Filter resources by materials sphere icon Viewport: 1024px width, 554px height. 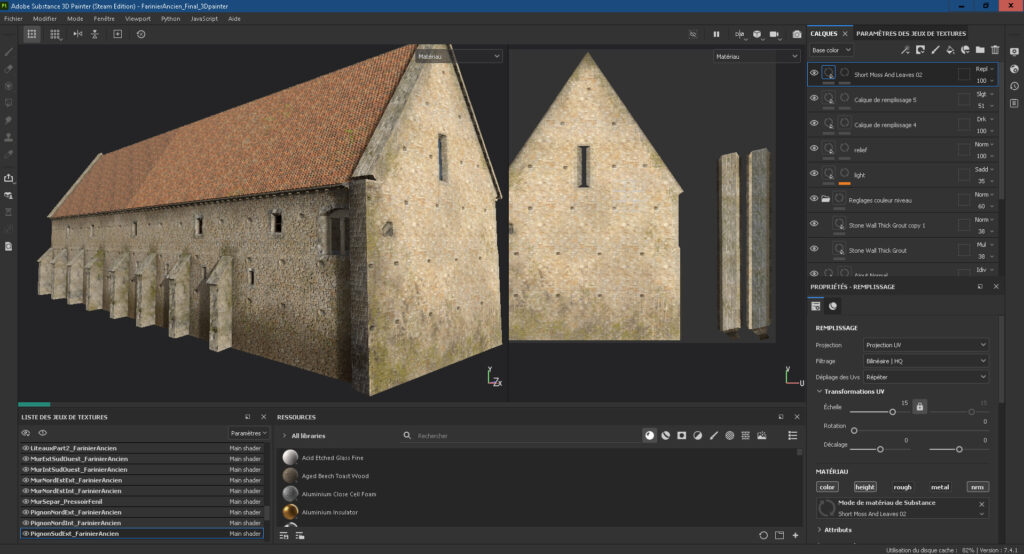coord(649,435)
